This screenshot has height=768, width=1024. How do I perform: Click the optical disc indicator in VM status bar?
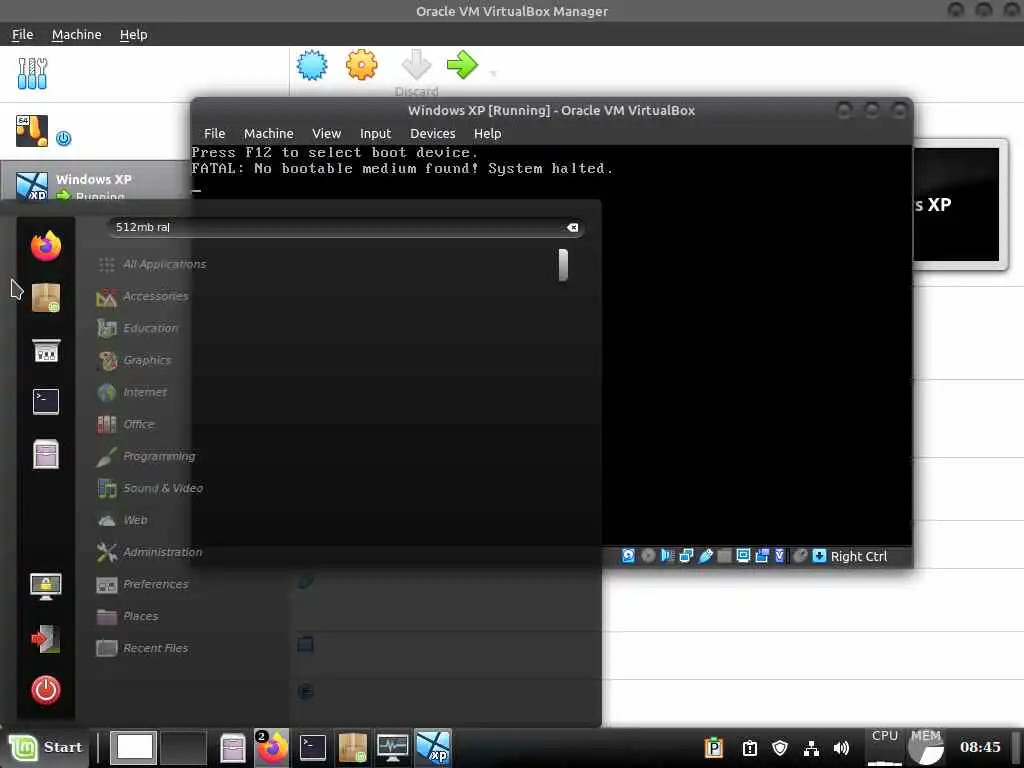click(648, 556)
